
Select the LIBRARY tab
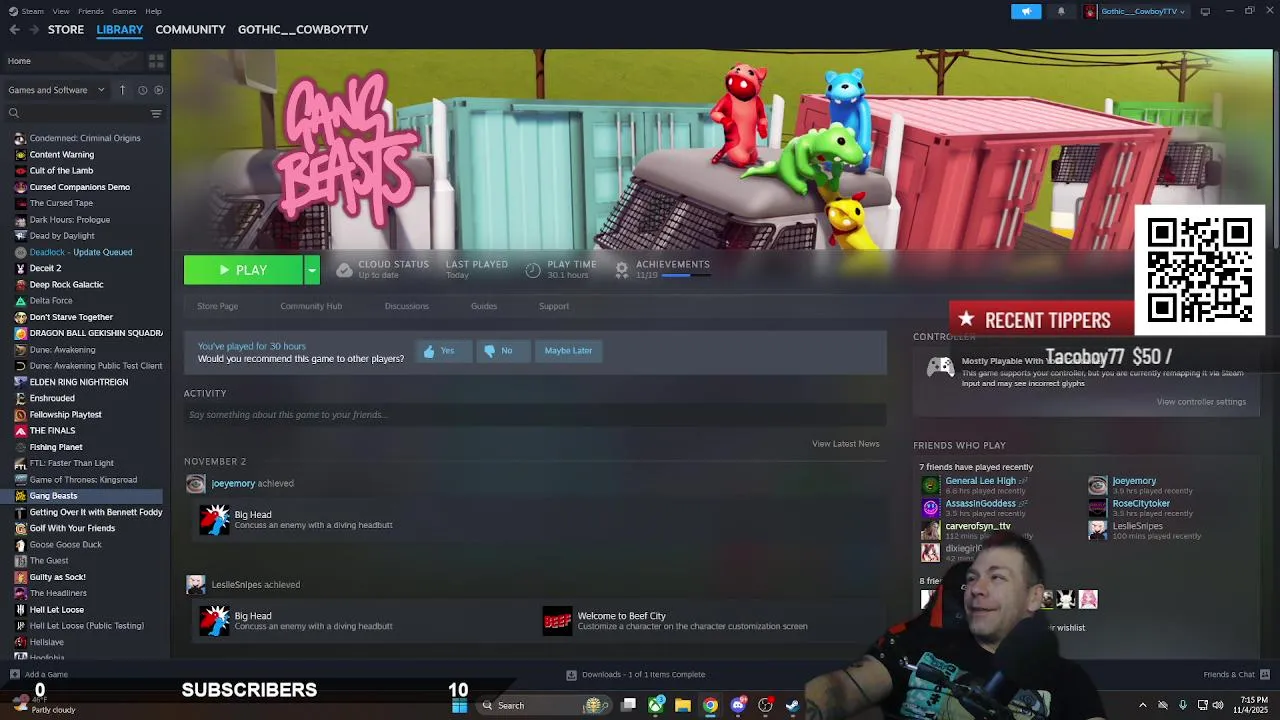(120, 29)
